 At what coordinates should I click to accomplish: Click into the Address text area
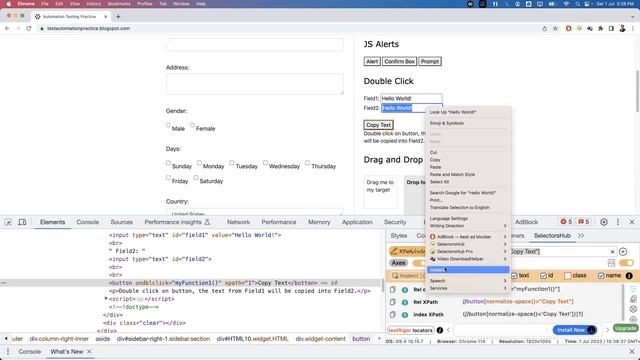[254, 84]
